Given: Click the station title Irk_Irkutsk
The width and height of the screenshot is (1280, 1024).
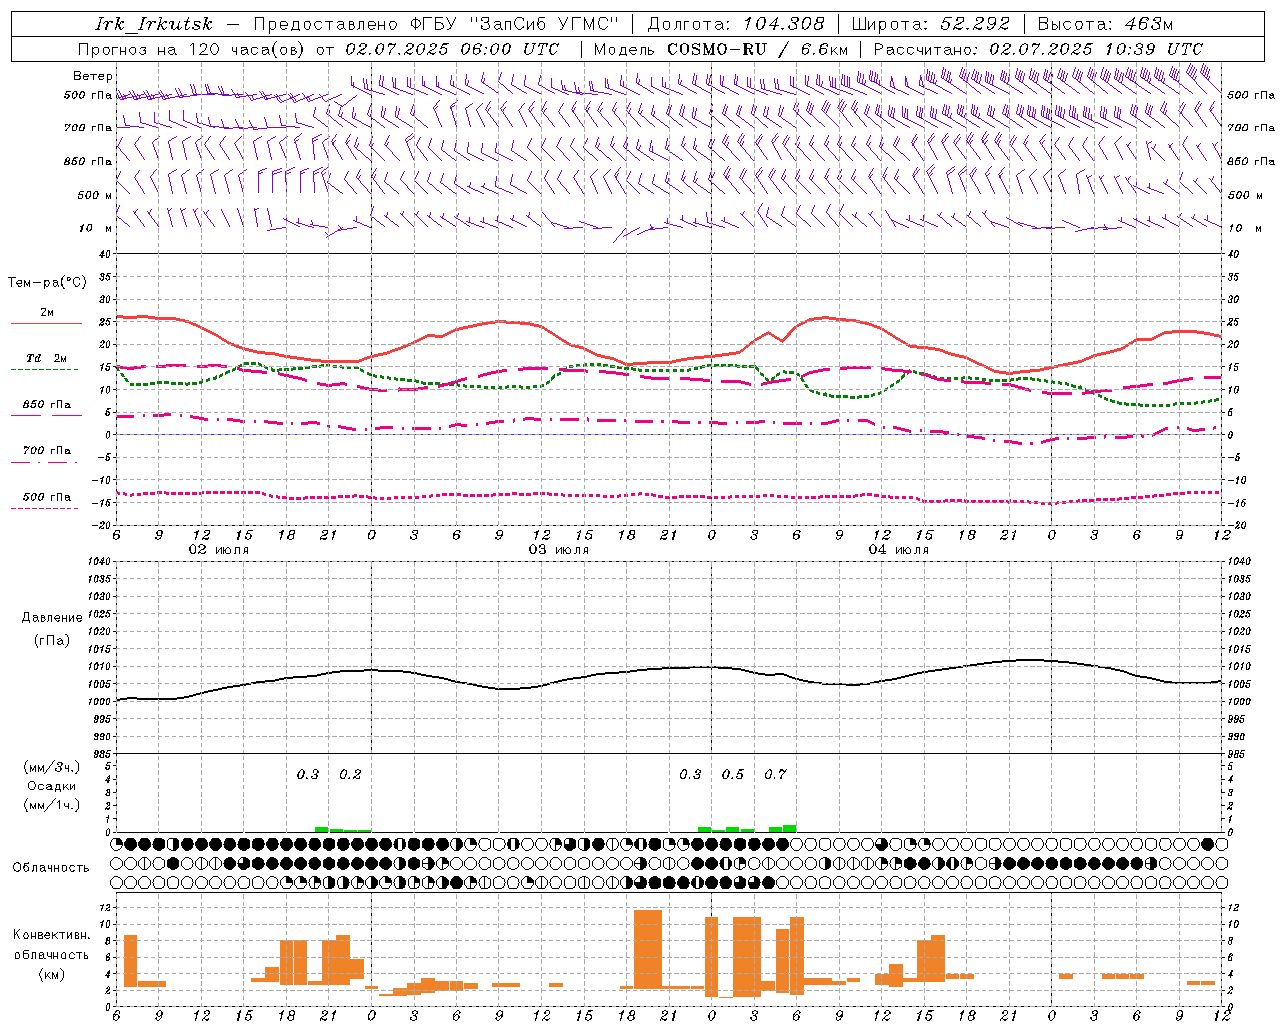Looking at the screenshot, I should tap(153, 24).
